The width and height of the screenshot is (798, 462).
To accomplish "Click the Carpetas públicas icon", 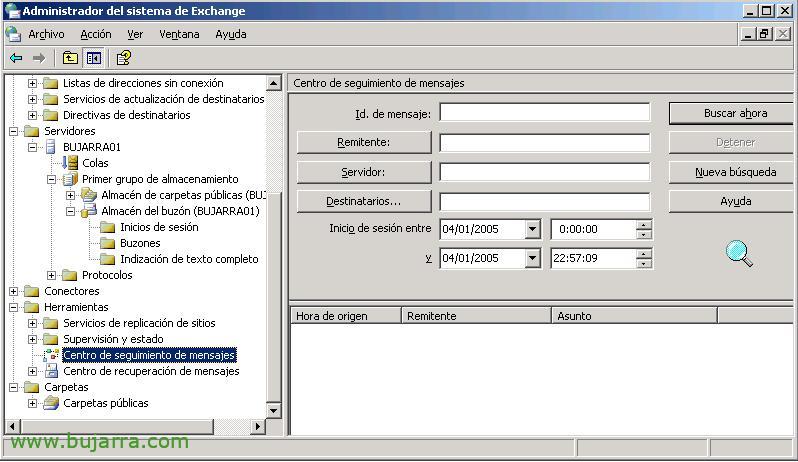I will tap(51, 403).
